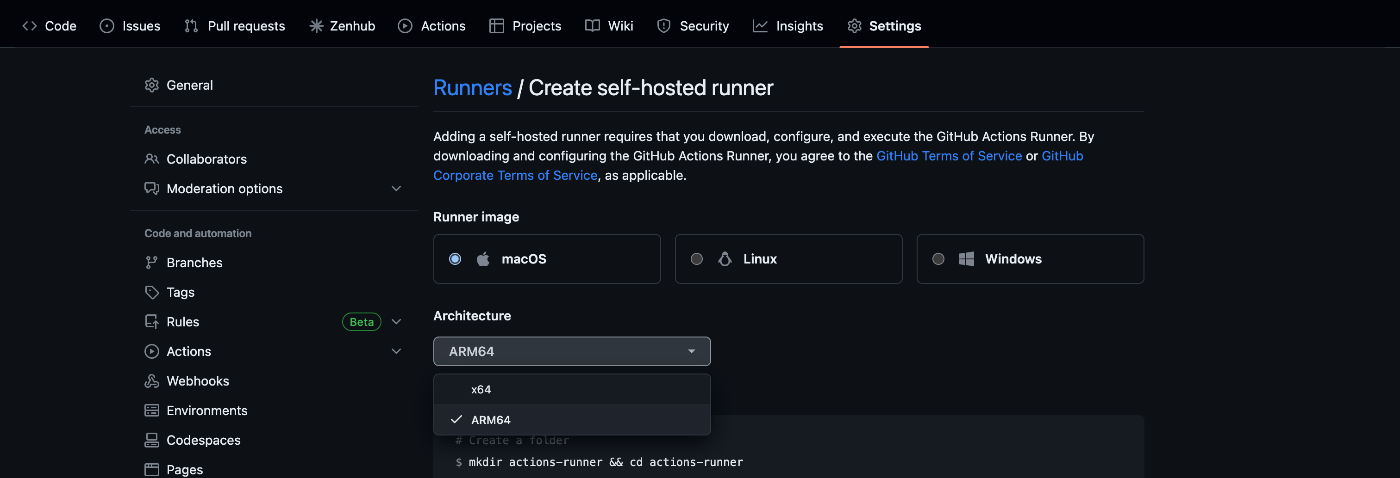Click the Rules icon in sidebar
Image resolution: width=1400 pixels, height=478 pixels.
click(152, 322)
